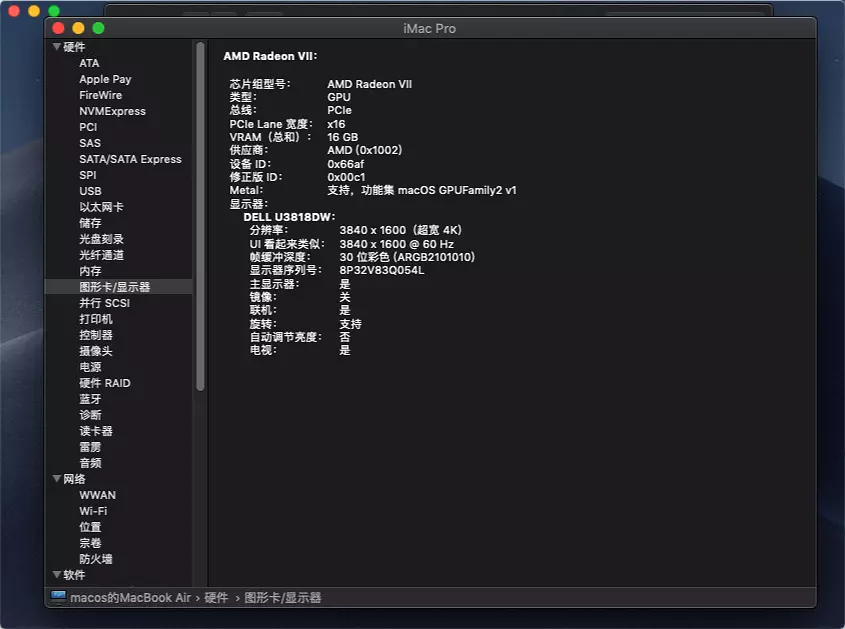The width and height of the screenshot is (845, 629).
Task: Open Apple Pay information
Action: (x=105, y=79)
